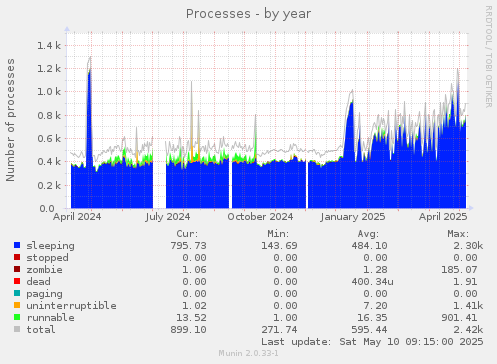Click the 'zombie' legend label

pos(44,270)
